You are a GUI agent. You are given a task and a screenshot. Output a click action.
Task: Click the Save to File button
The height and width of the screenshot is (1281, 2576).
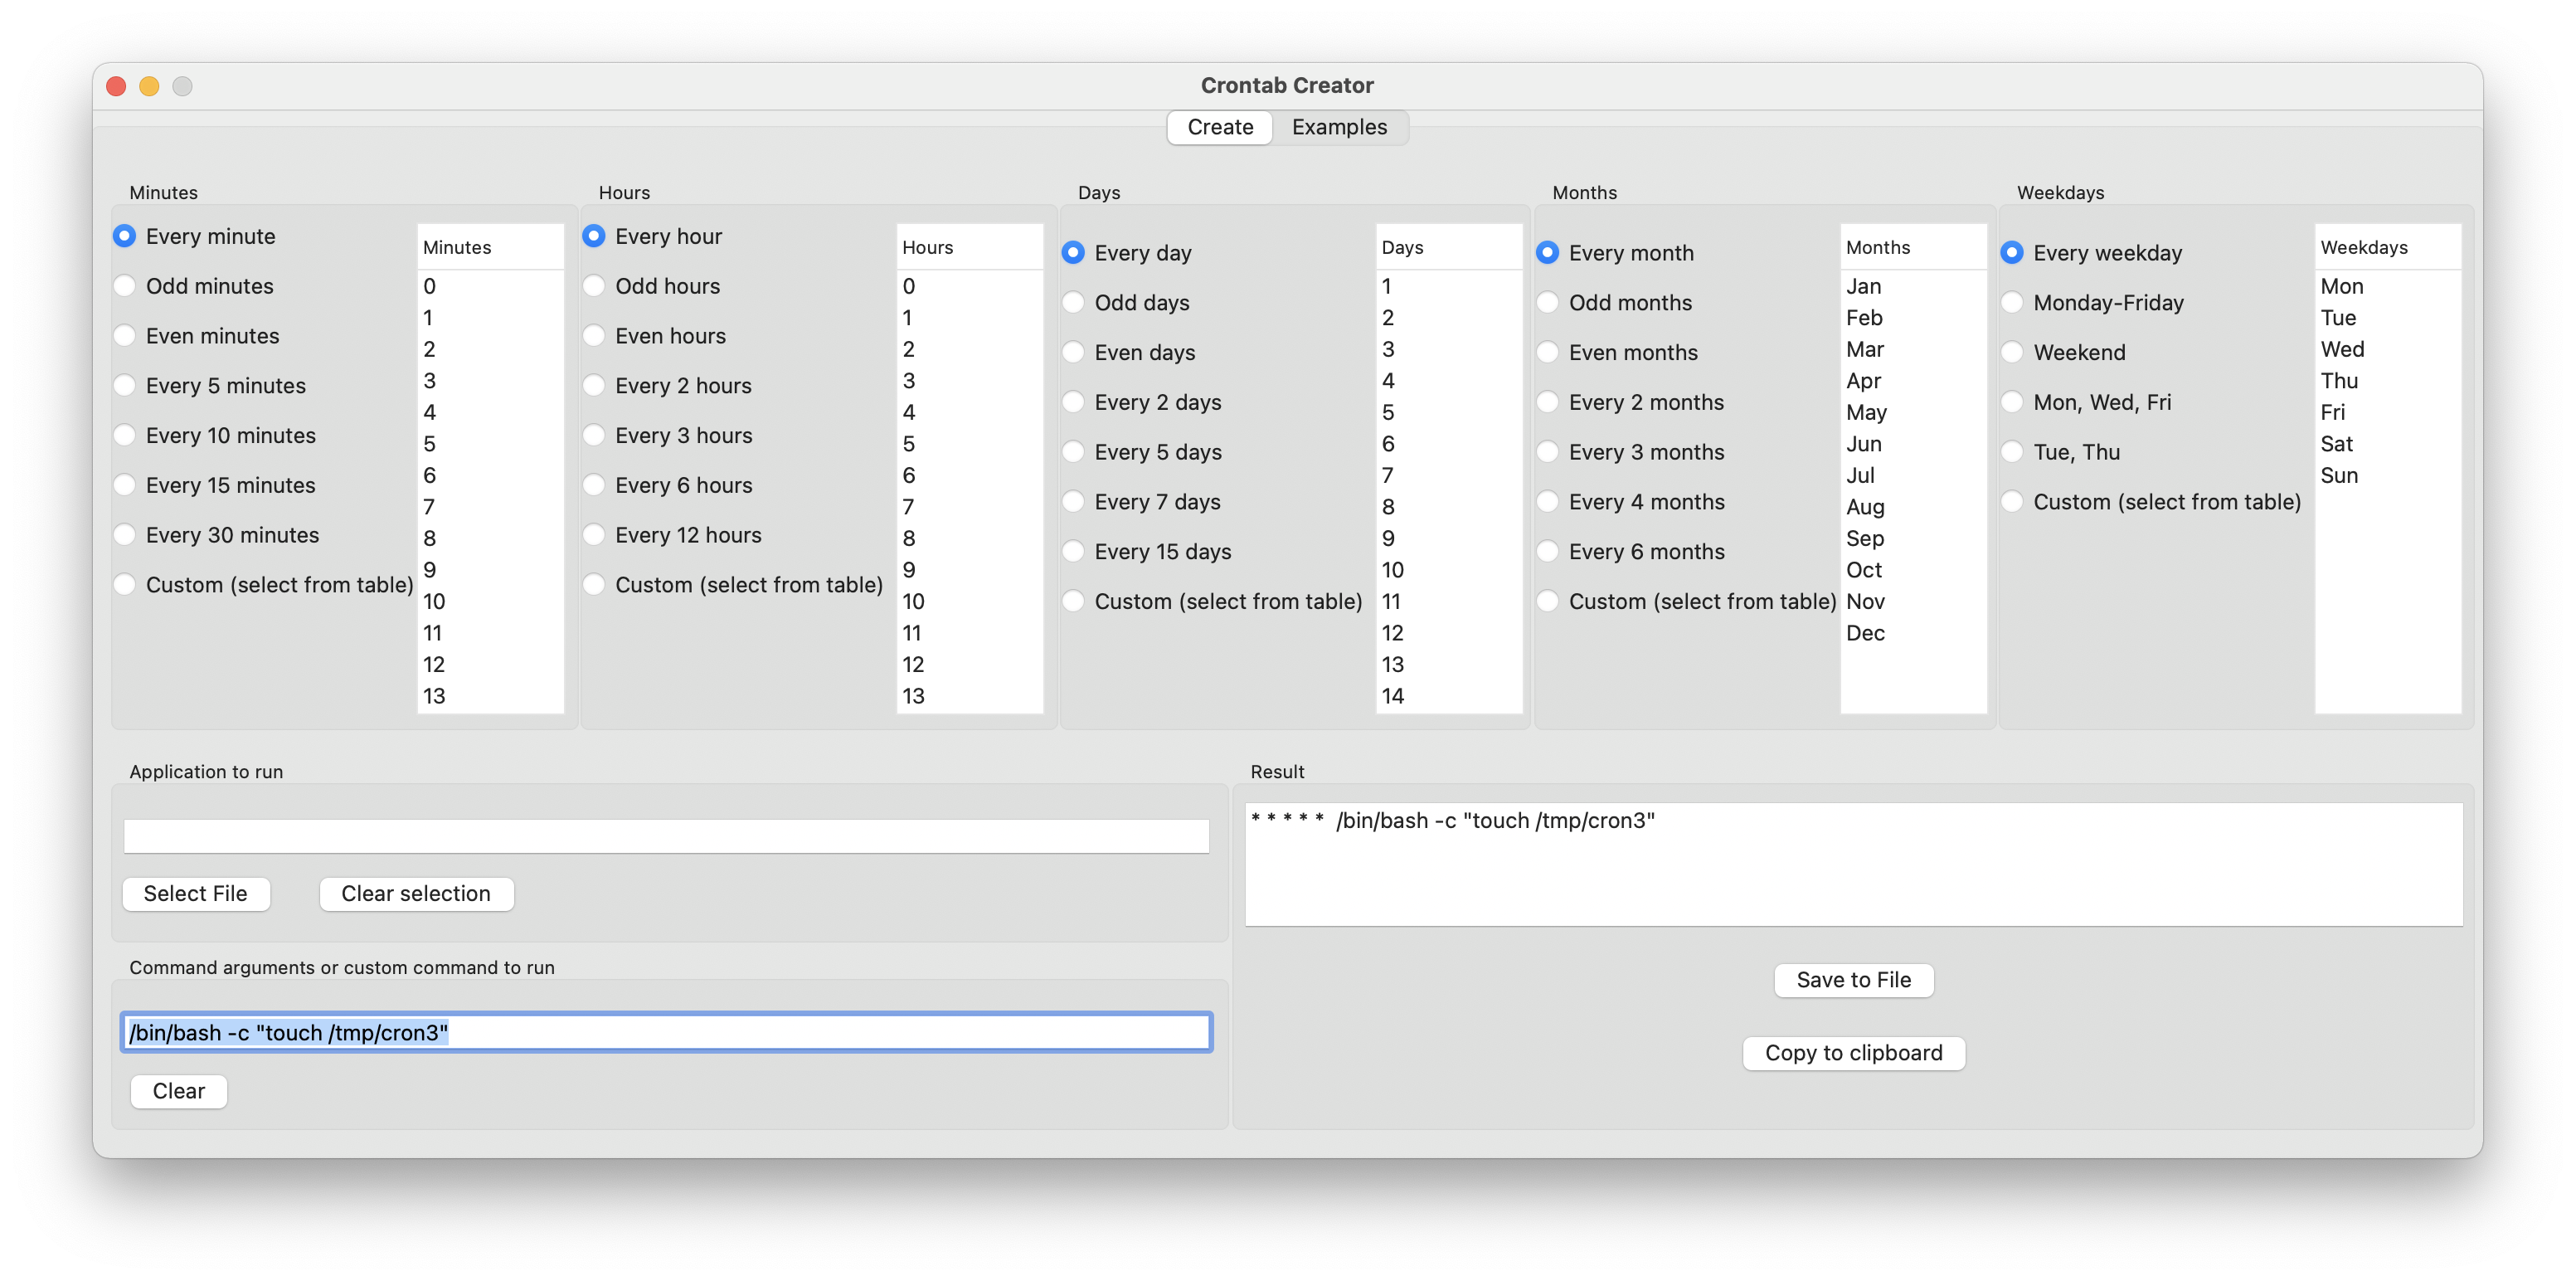click(1853, 978)
